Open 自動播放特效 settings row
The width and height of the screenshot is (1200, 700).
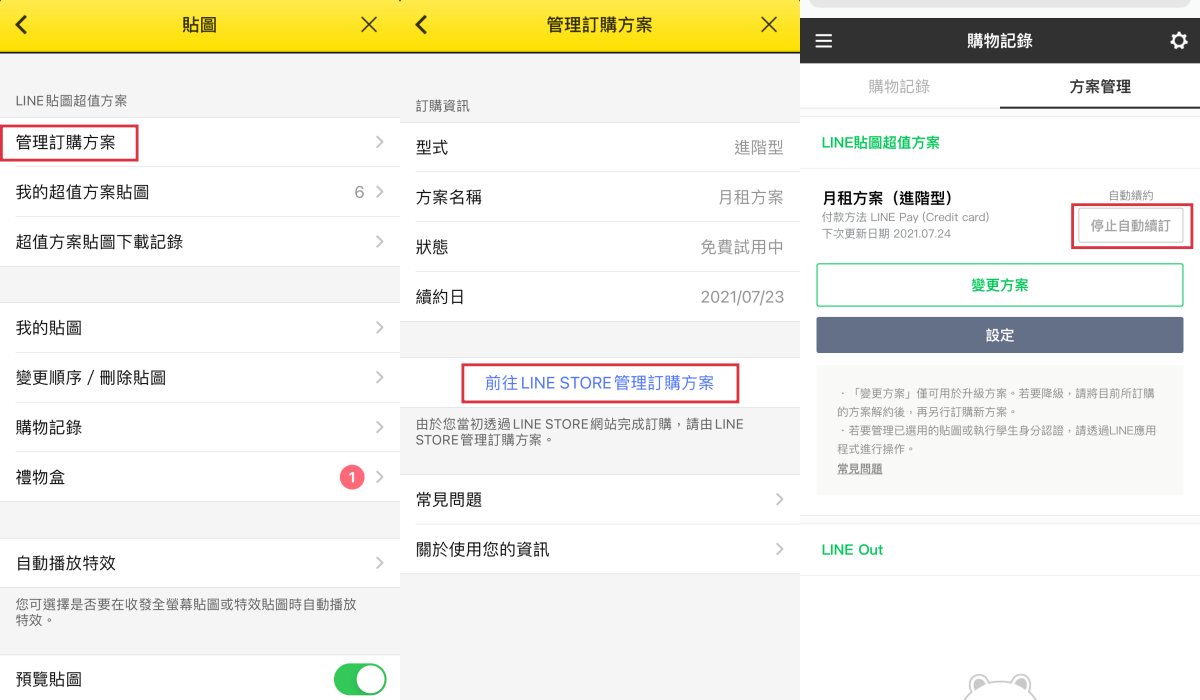(200, 563)
